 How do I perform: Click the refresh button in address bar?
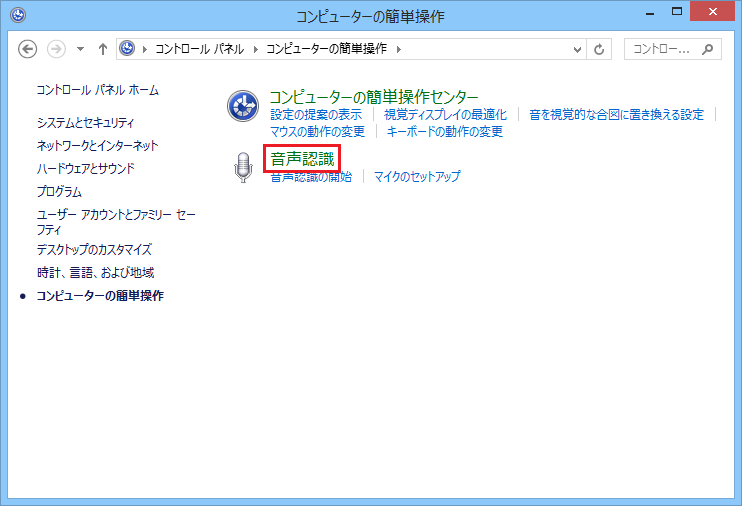coord(600,49)
